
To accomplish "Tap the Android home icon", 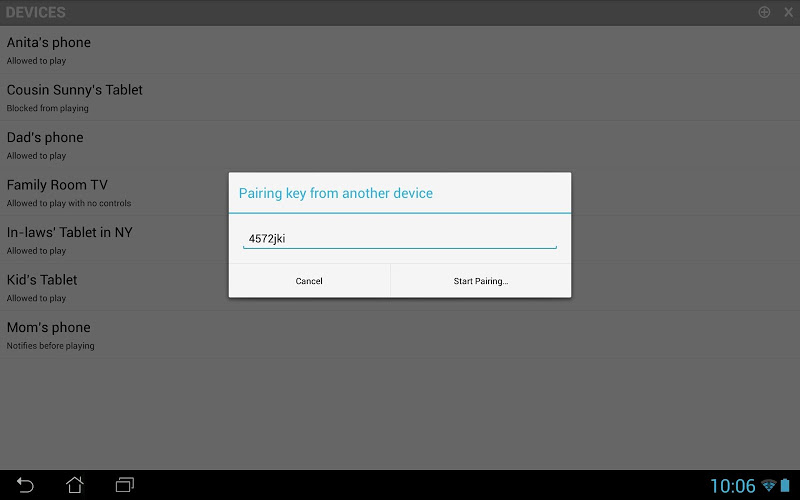I will click(x=74, y=485).
